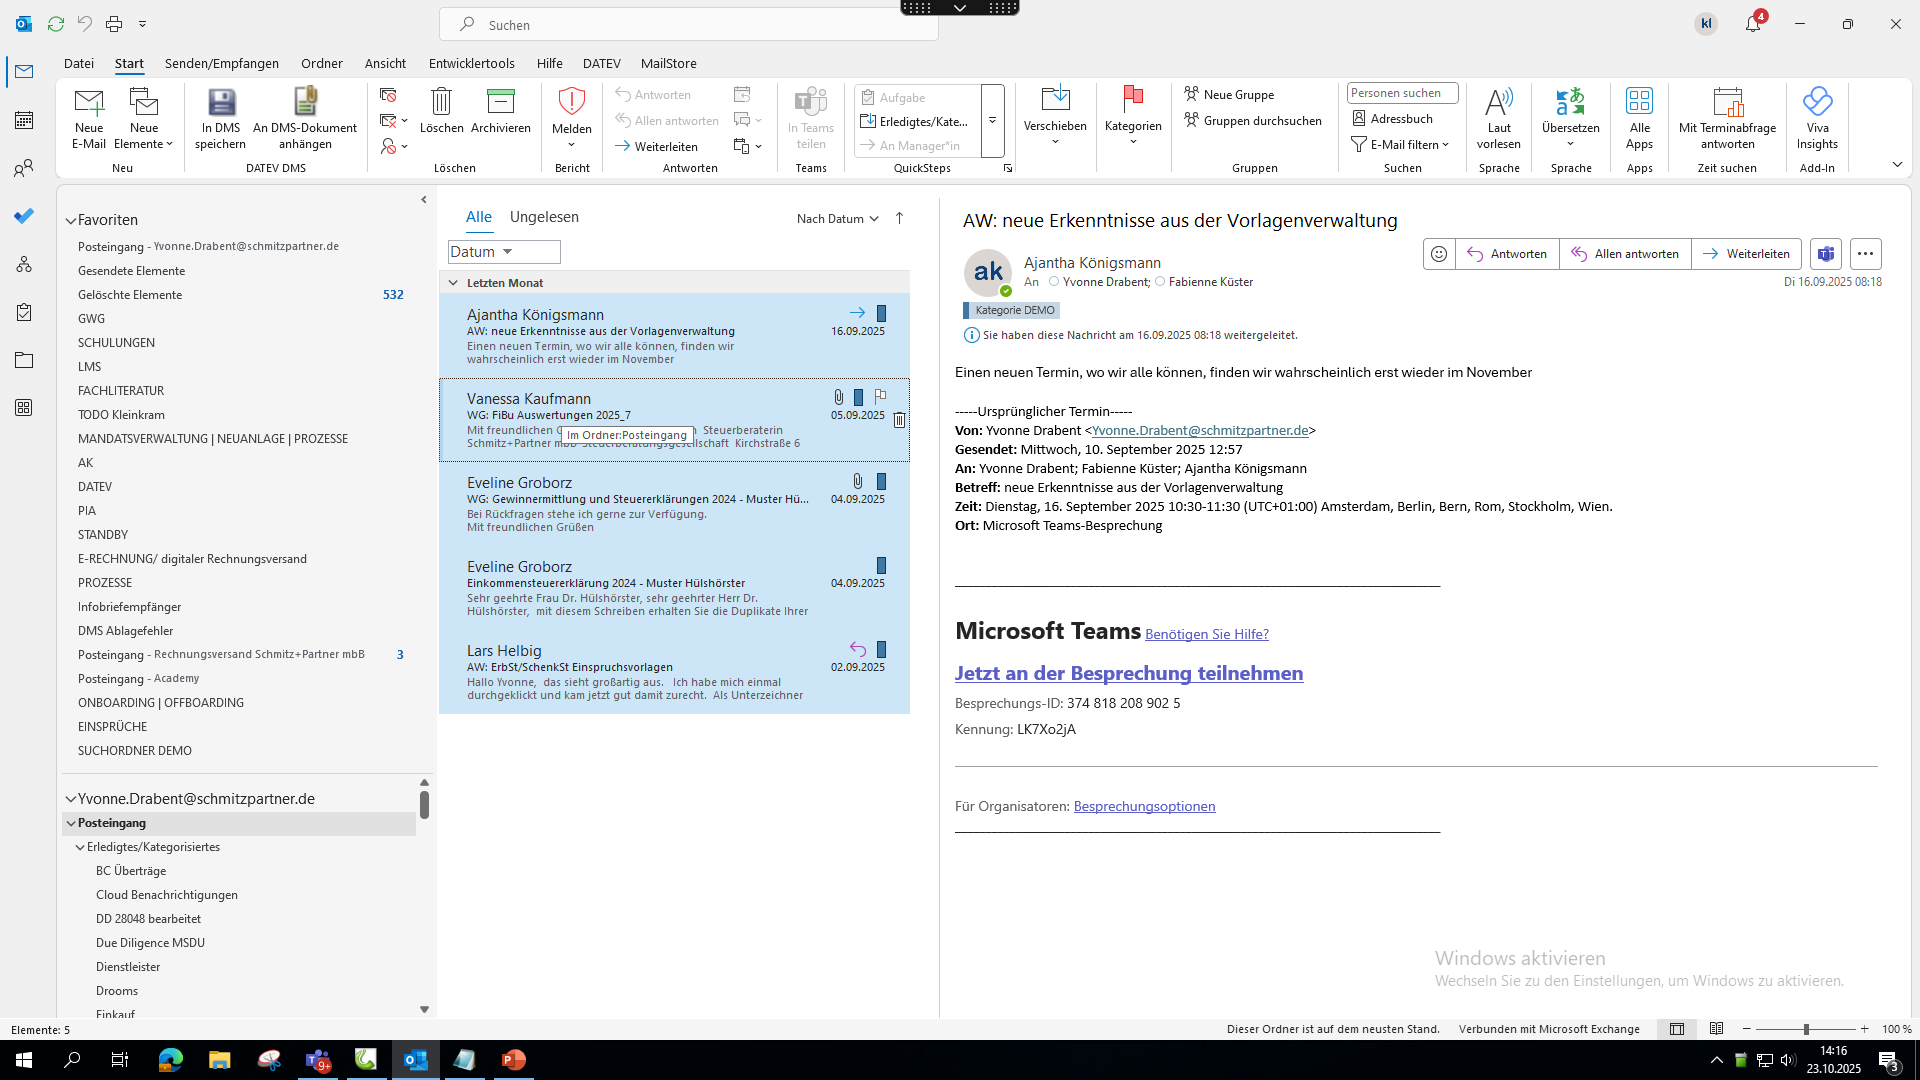This screenshot has height=1080, width=1920.
Task: Open Viva Insights add-in
Action: [x=1817, y=119]
